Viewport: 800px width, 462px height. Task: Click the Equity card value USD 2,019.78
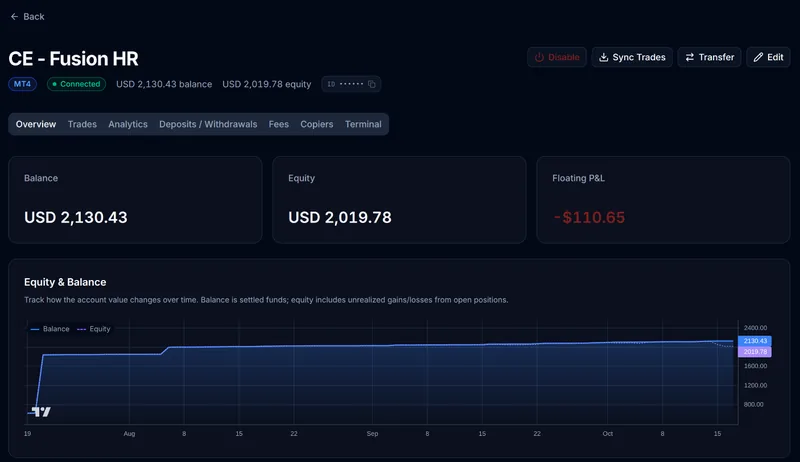tap(340, 217)
